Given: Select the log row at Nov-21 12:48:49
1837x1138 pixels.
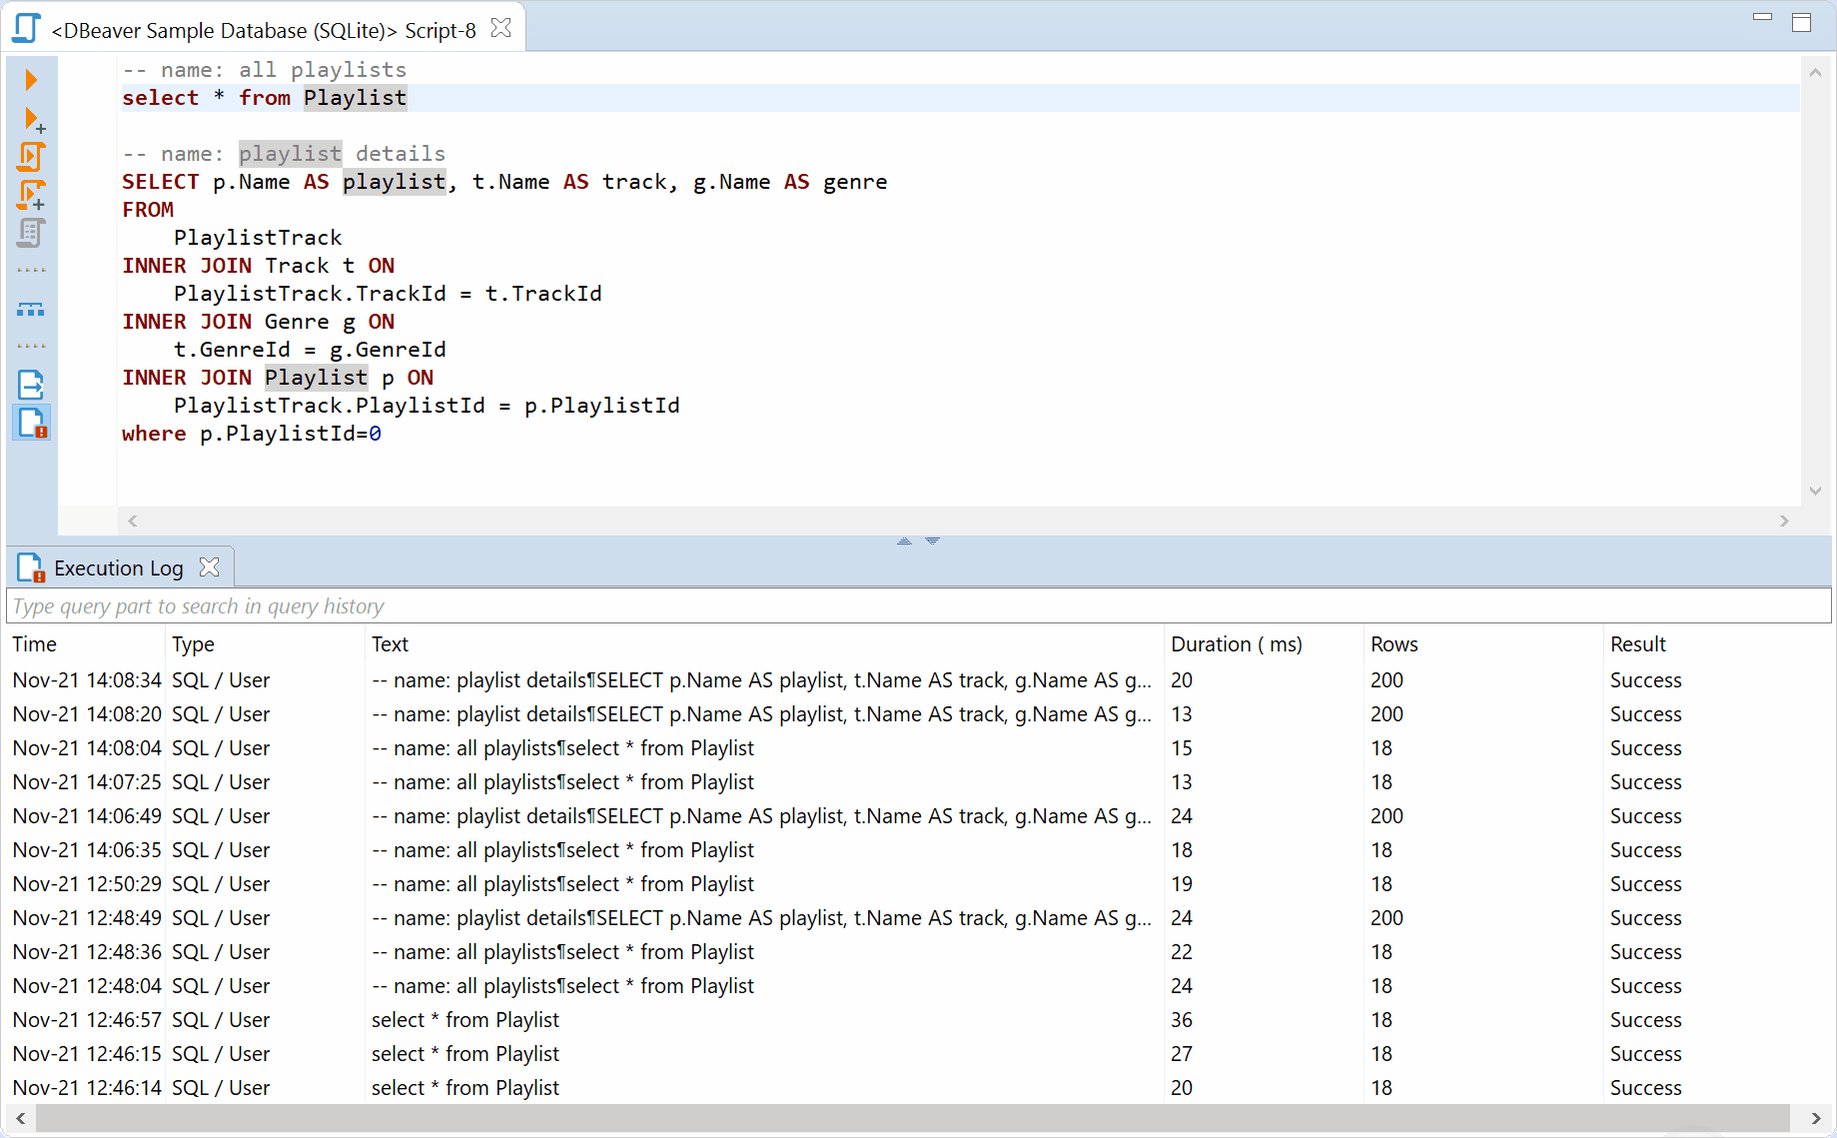Looking at the screenshot, I should click(918, 918).
